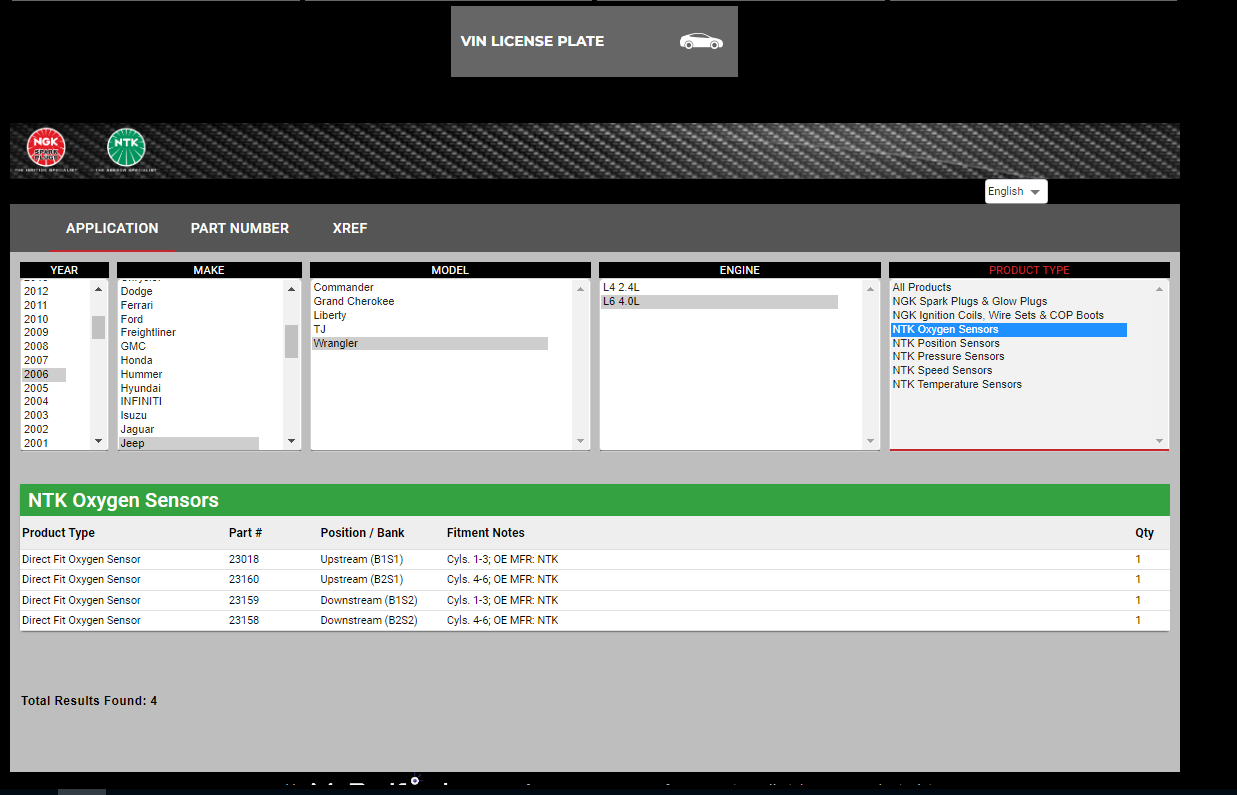Image resolution: width=1237 pixels, height=795 pixels.
Task: Choose Honda in the Make list
Action: coord(137,360)
